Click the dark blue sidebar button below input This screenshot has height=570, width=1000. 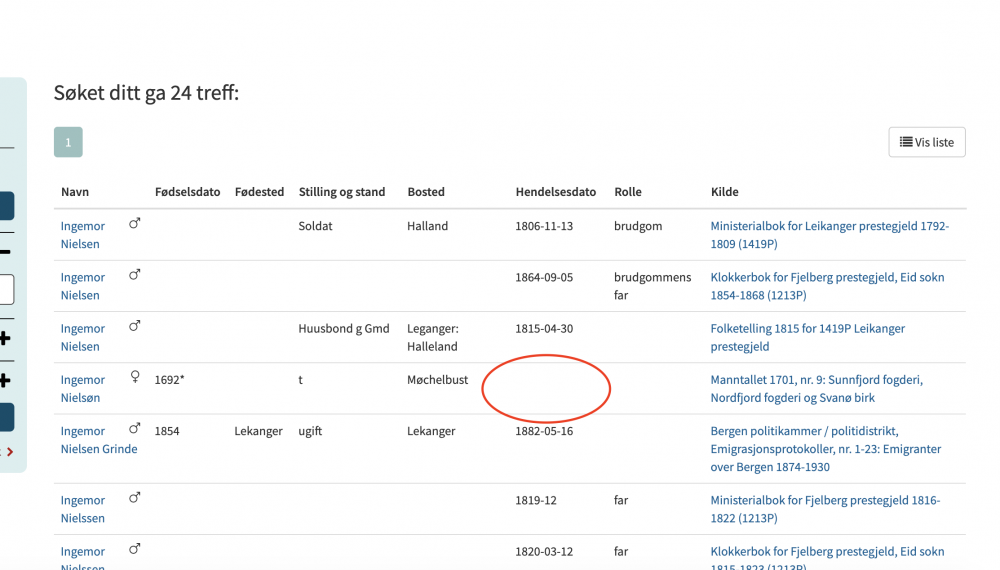point(6,418)
